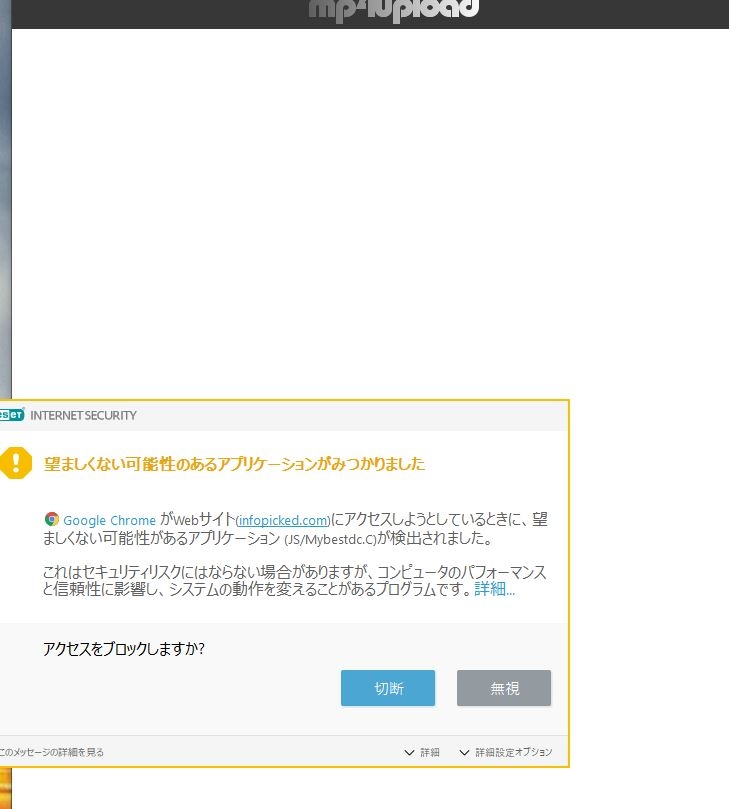Click the JS/Mybestdc.C detection name
Screen dimensions: 729x809
(330, 540)
